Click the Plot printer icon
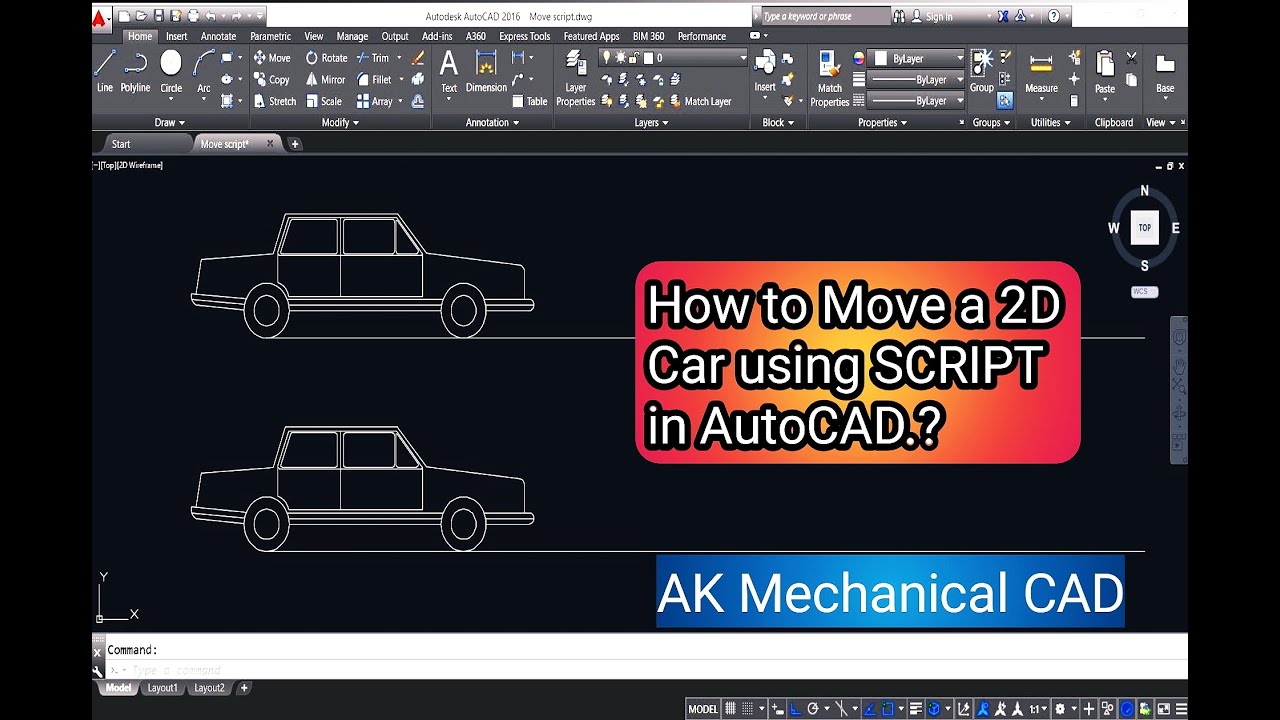 192,16
